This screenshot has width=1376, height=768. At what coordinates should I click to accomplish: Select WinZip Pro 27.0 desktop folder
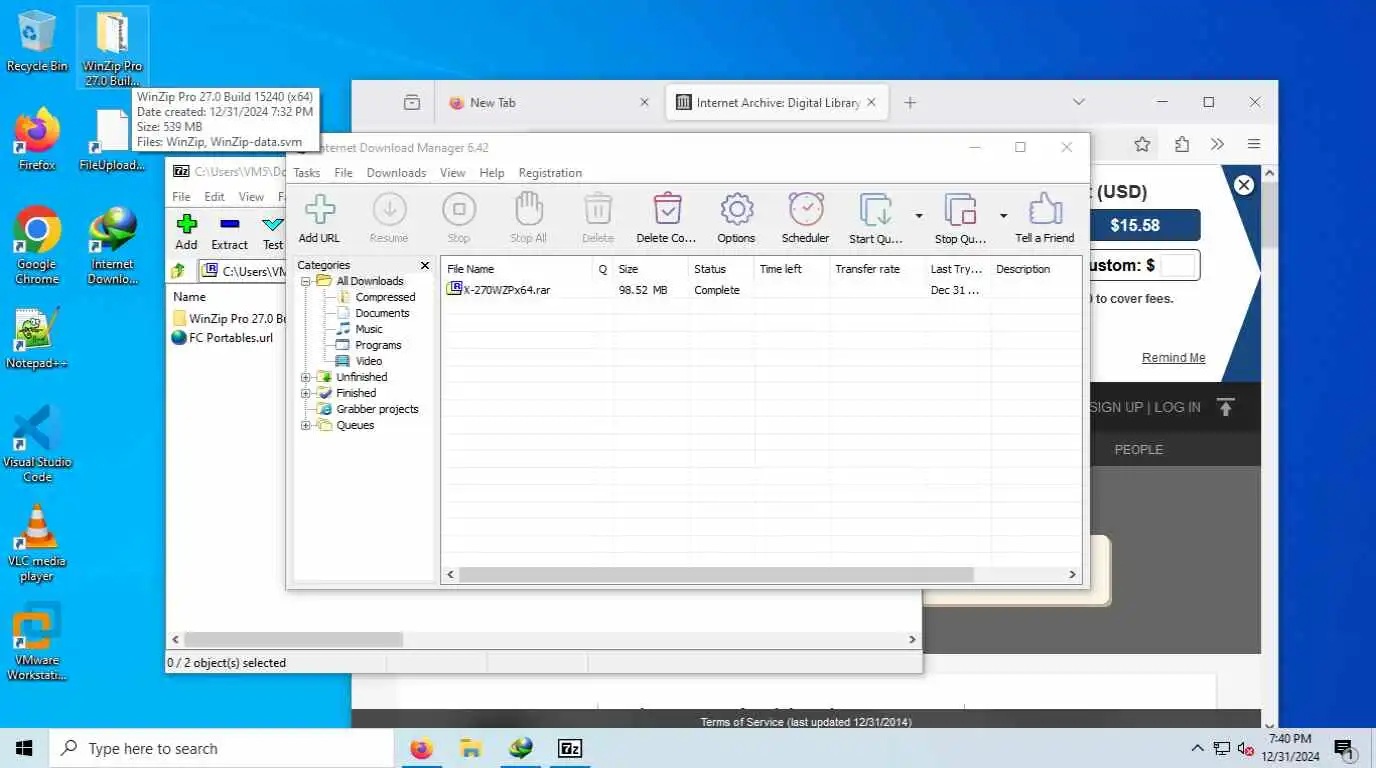tap(112, 48)
